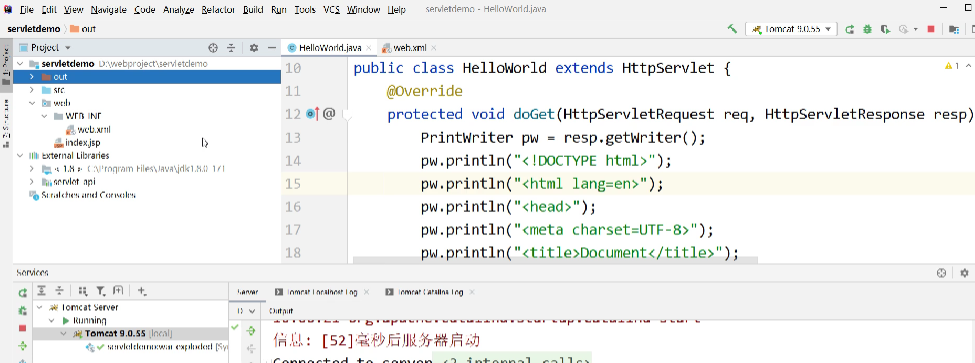Screen dimensions: 975x363
Task: Open the Help menu
Action: [x=397, y=9]
